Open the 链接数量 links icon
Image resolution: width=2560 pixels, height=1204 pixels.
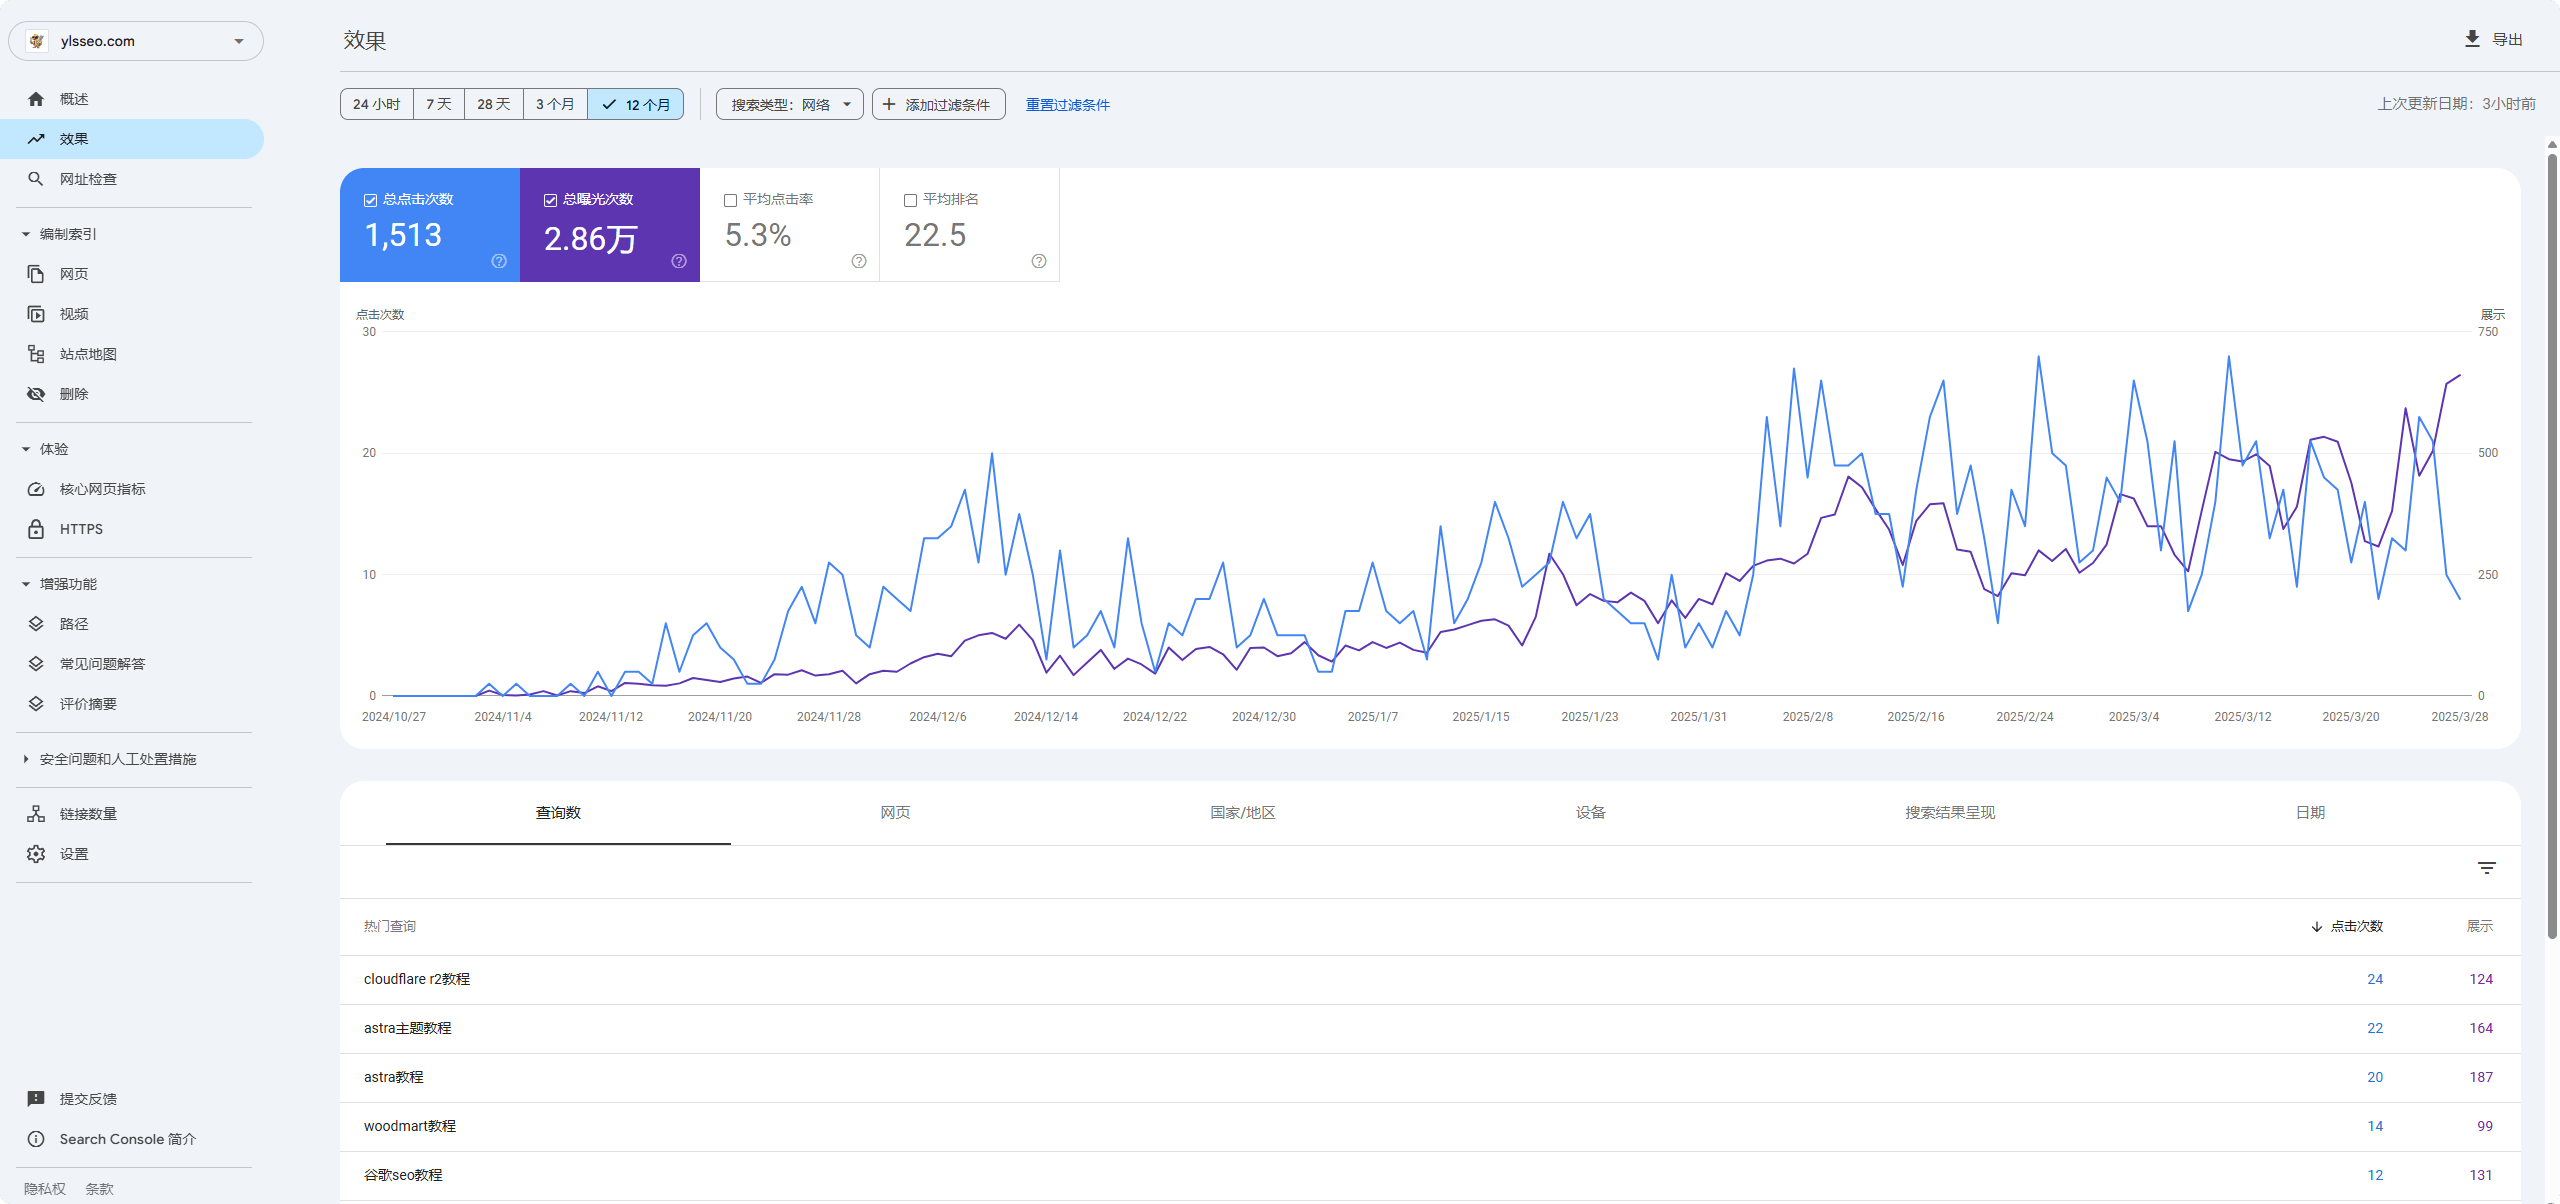36,814
